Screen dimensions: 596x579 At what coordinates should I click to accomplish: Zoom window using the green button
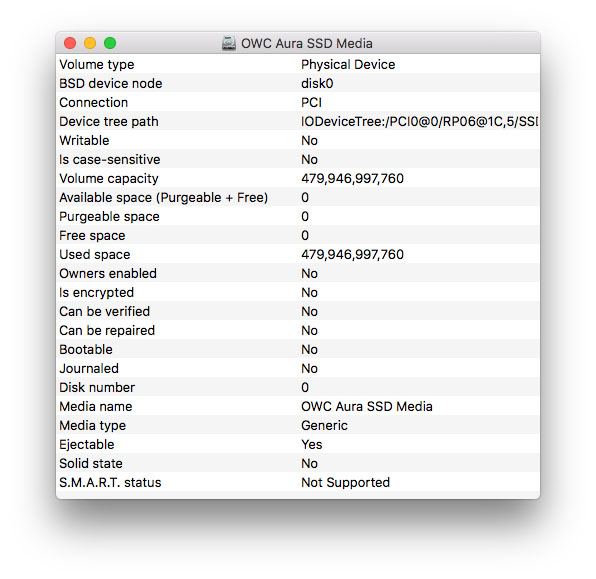[x=110, y=43]
